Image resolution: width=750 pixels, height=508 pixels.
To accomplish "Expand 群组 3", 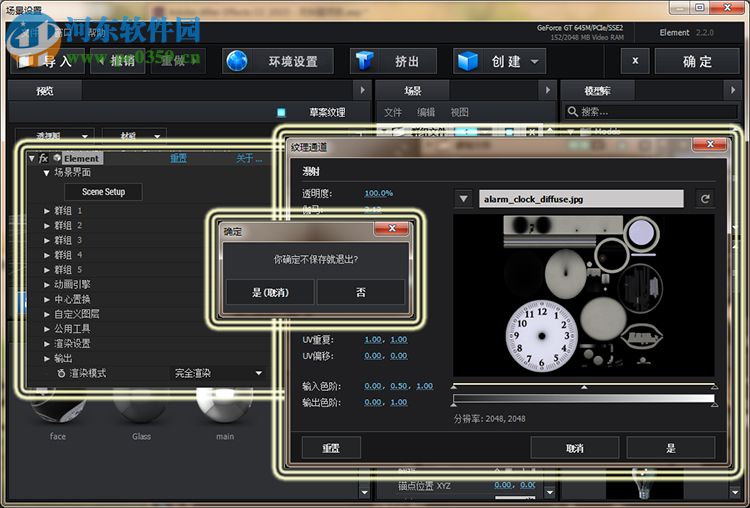I will (x=46, y=240).
